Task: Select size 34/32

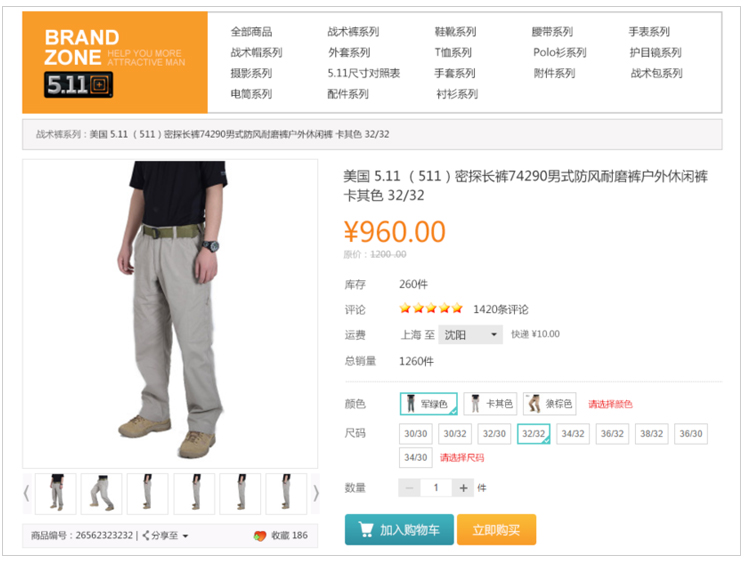Action: tap(573, 434)
